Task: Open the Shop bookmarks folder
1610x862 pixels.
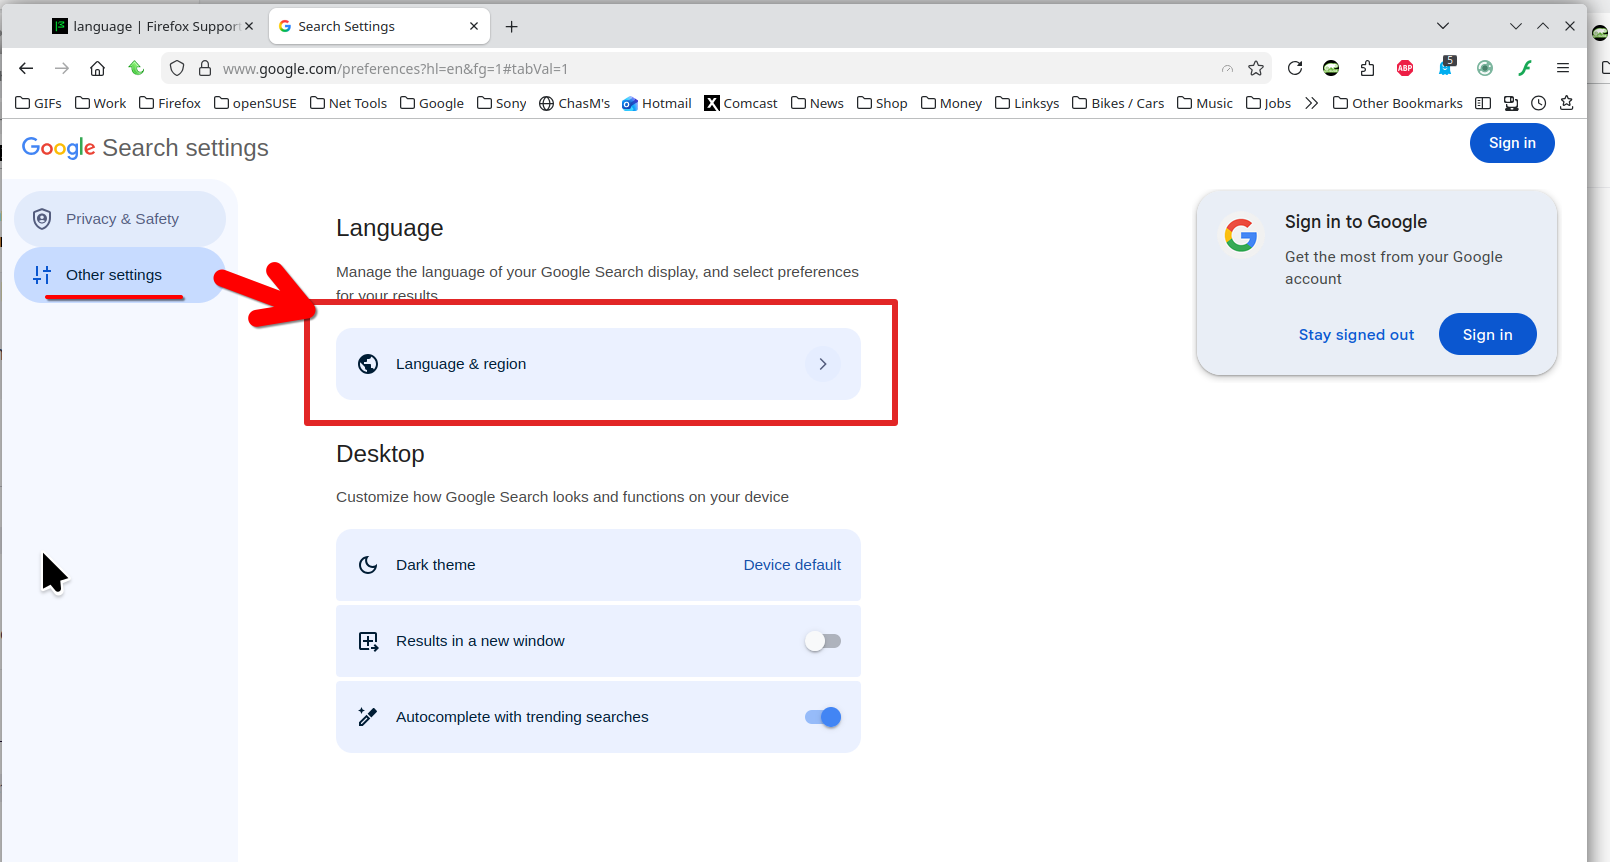Action: [882, 103]
